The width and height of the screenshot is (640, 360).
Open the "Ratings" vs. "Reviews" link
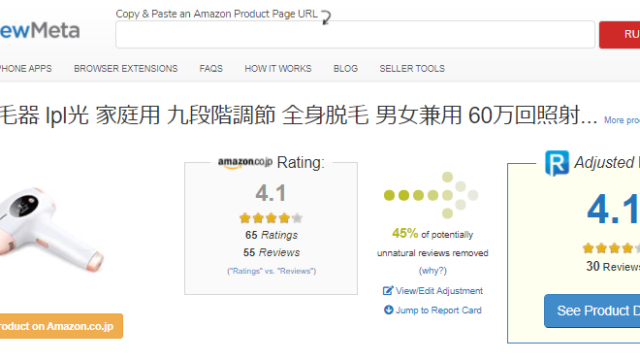click(271, 271)
